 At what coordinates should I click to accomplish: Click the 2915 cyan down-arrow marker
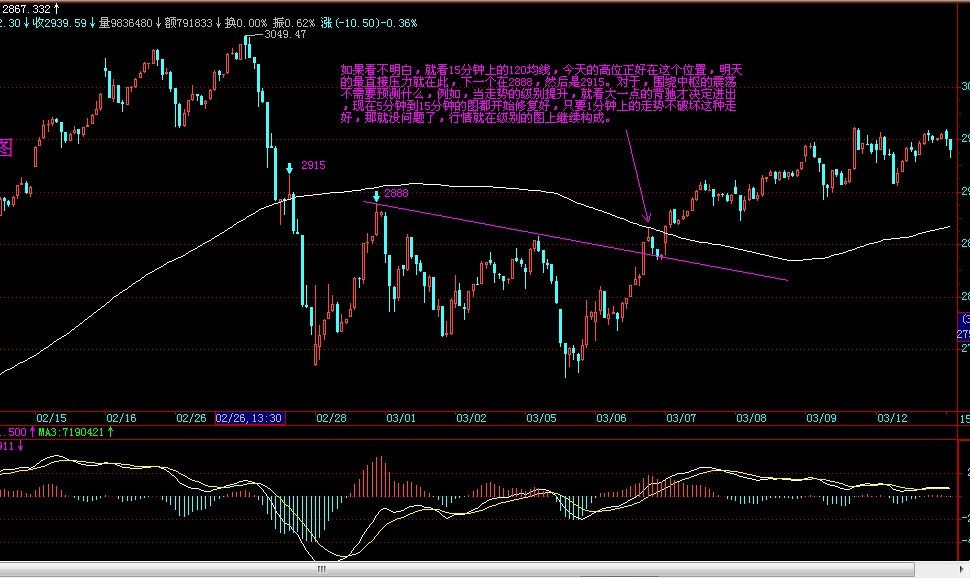pyautogui.click(x=290, y=169)
